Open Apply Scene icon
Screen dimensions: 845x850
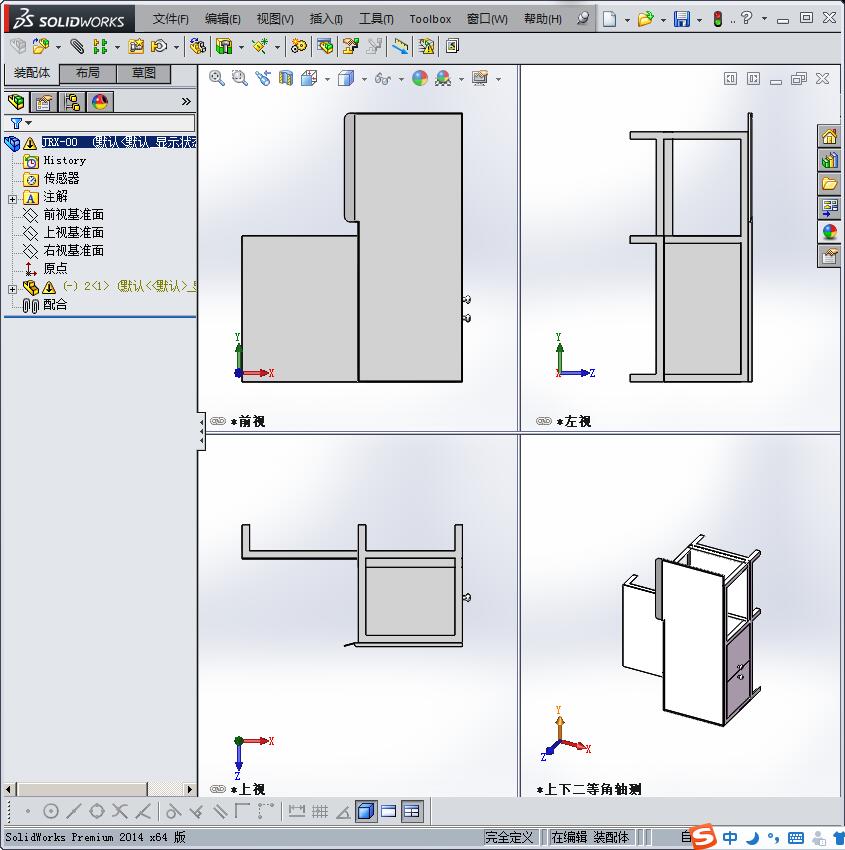(x=443, y=79)
